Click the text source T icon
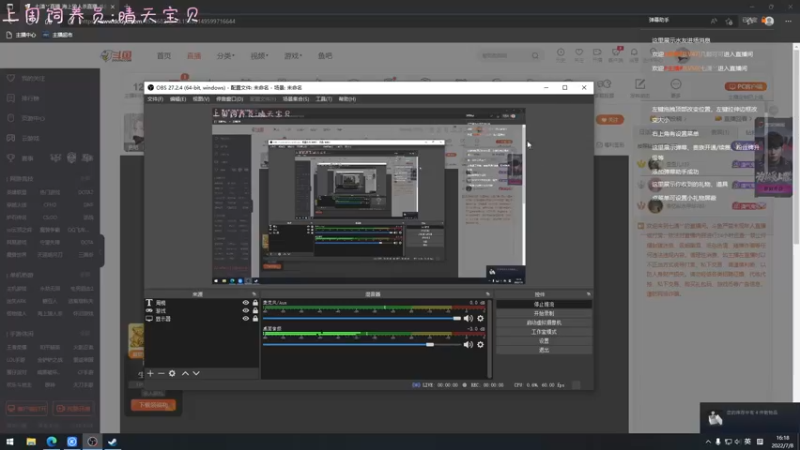800x450 pixels. click(x=149, y=303)
